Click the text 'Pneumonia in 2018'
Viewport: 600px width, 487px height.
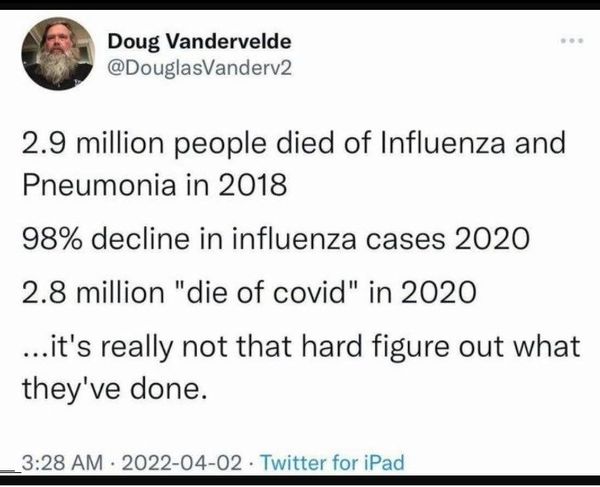(155, 185)
